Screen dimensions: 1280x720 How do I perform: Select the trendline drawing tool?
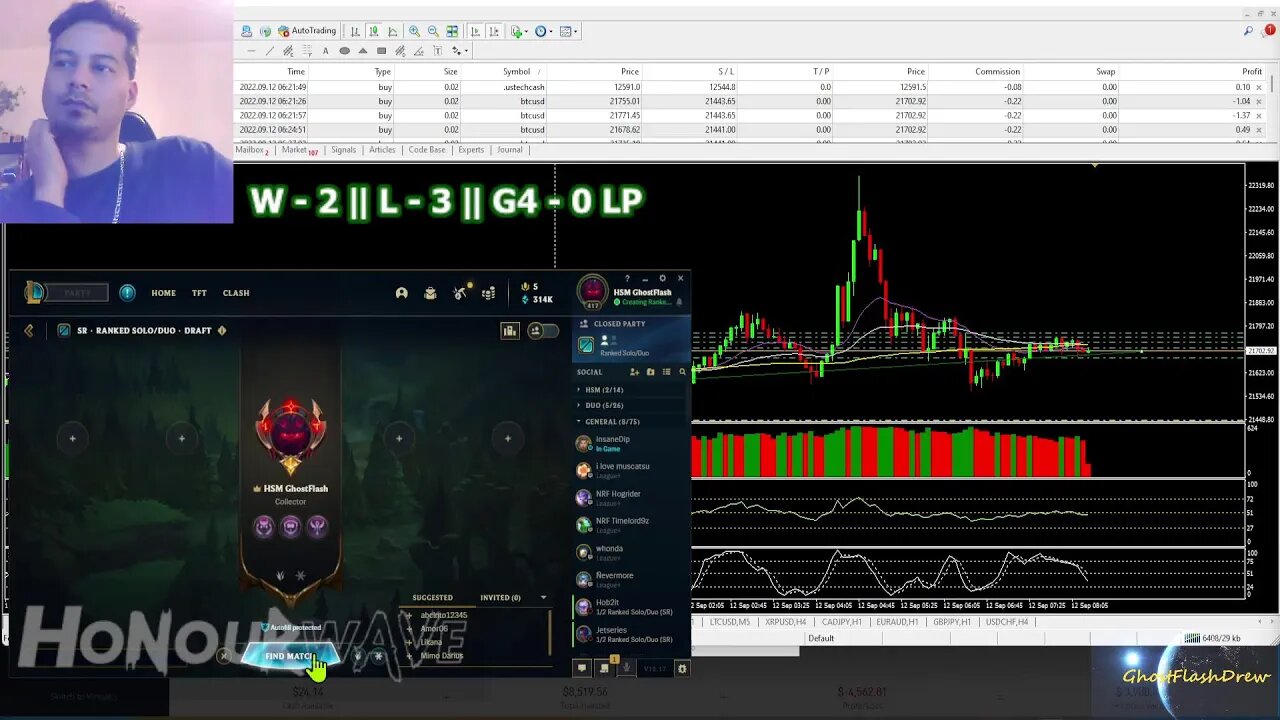tap(270, 51)
